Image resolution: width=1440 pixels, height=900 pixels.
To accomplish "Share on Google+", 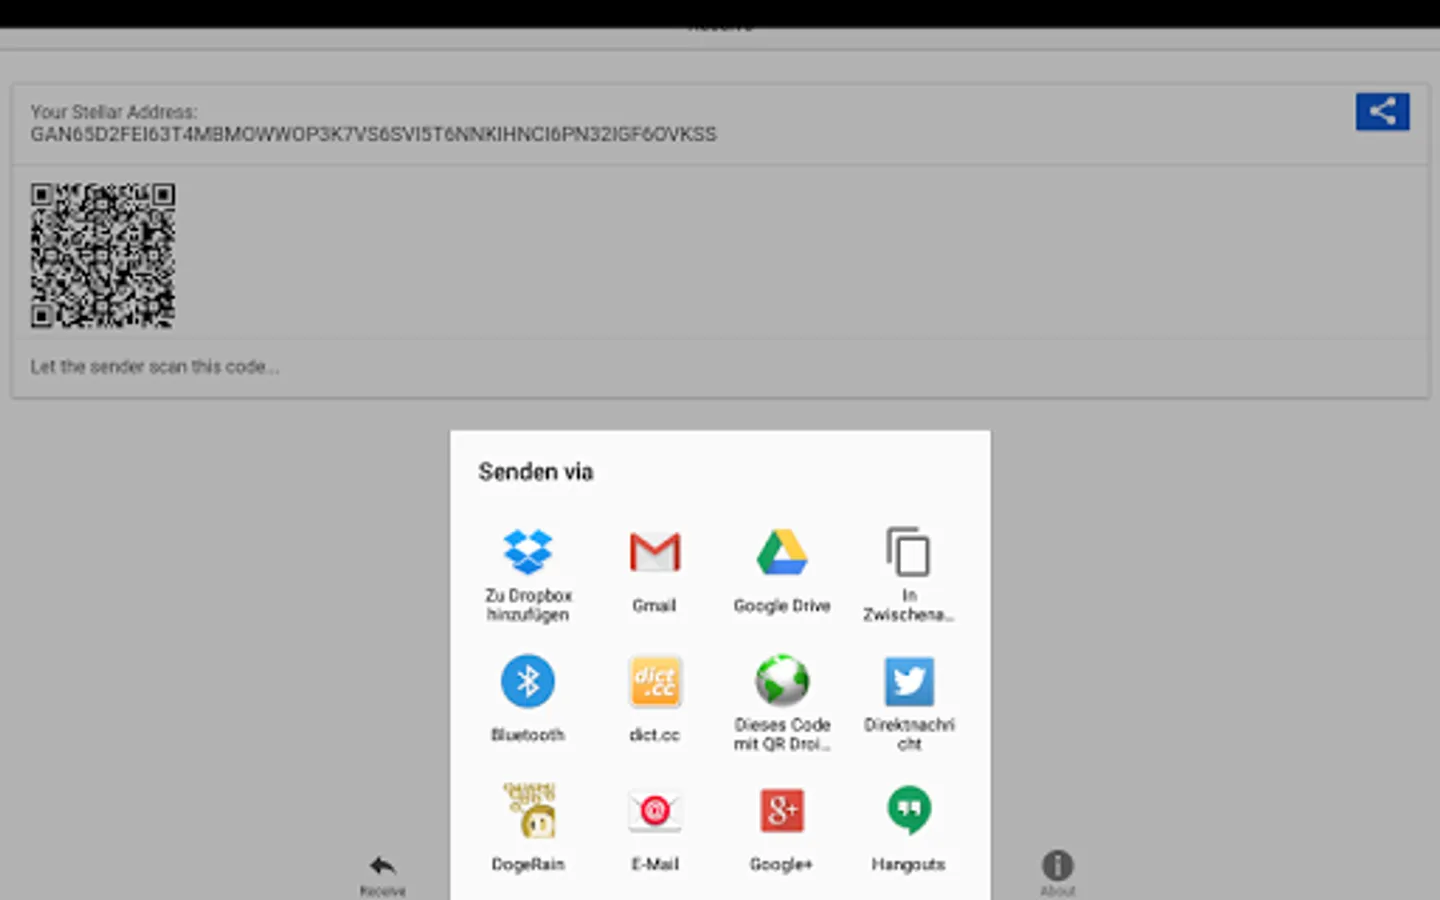I will coord(782,828).
